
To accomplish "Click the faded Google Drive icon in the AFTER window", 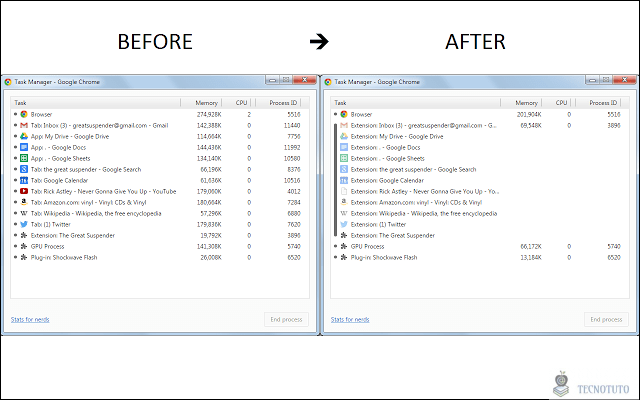I will 344,136.
